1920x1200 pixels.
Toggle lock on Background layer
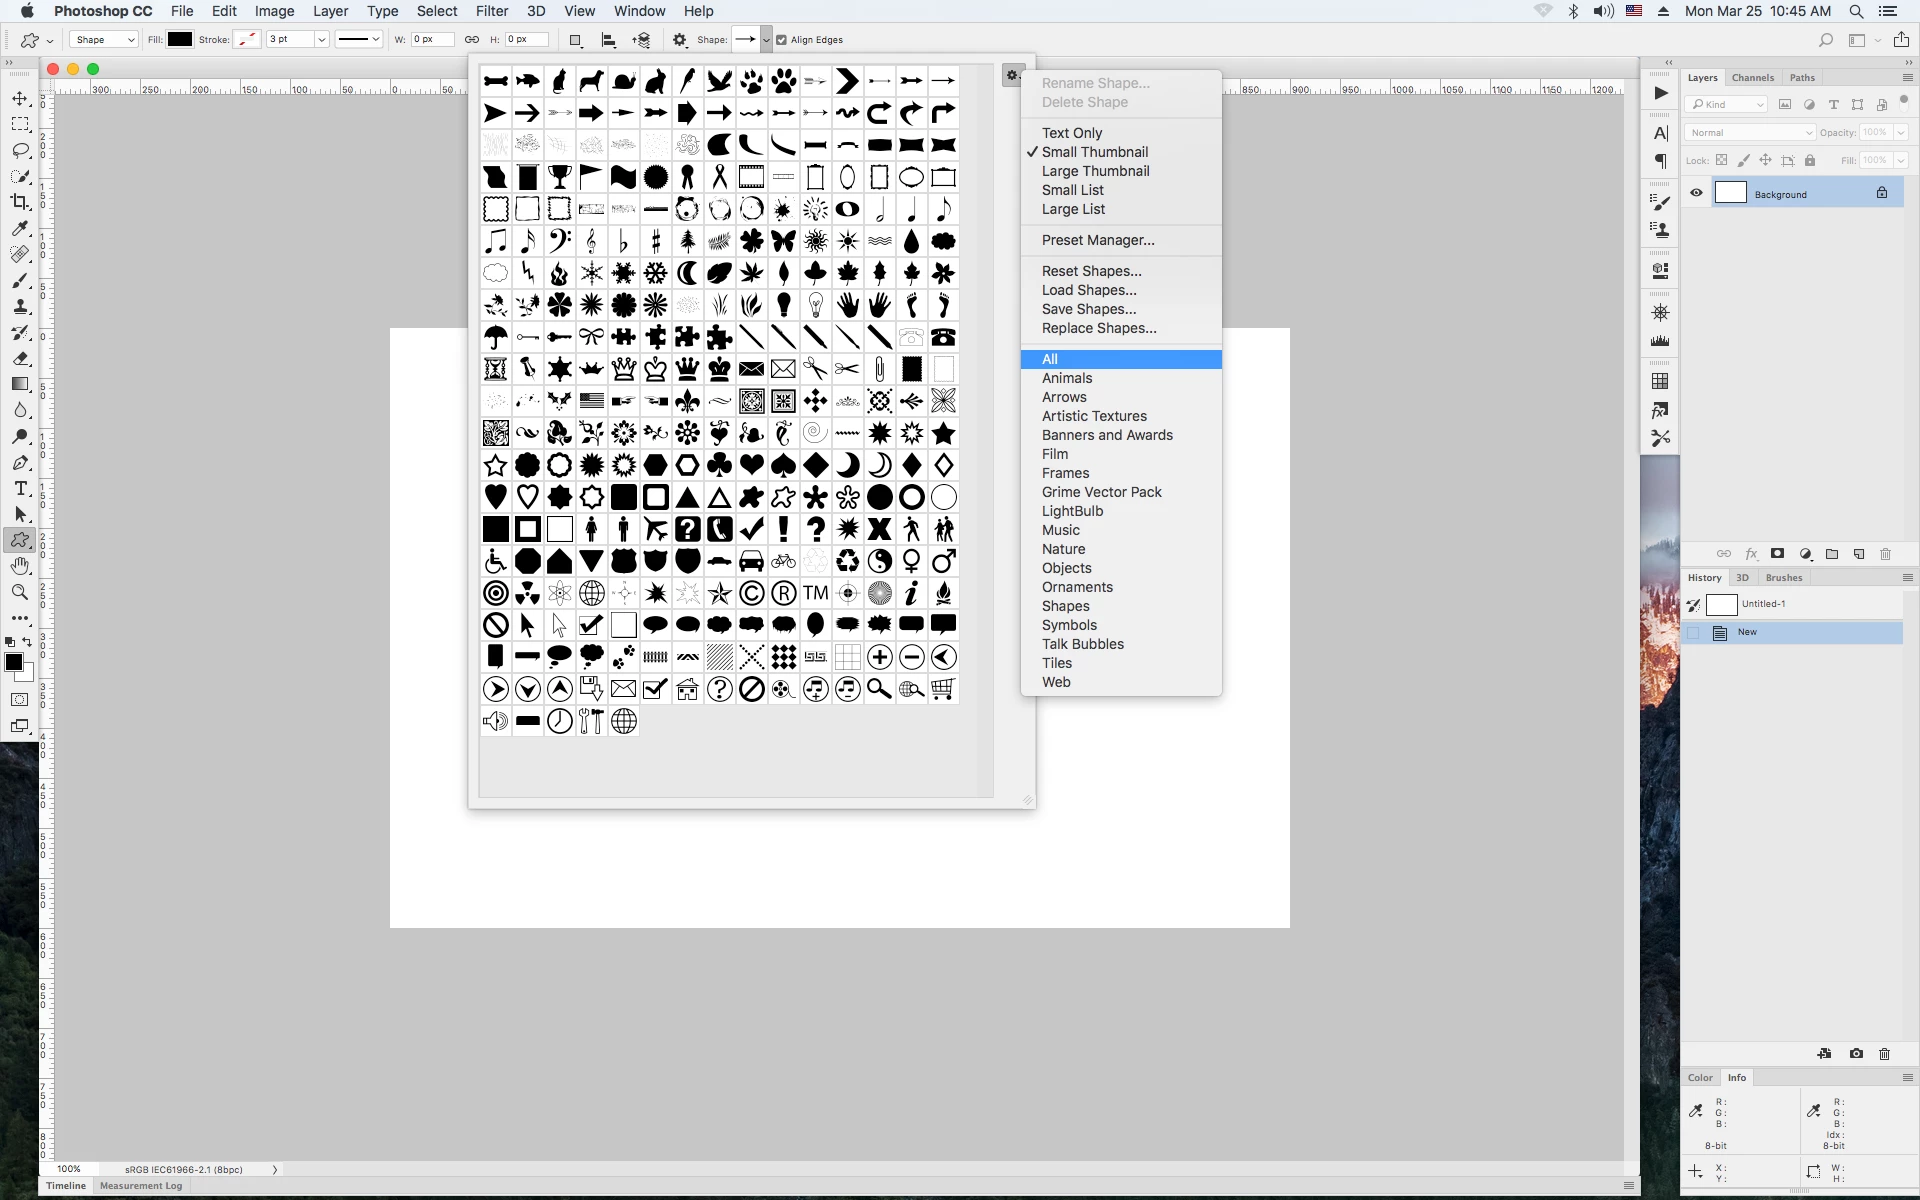click(1881, 194)
